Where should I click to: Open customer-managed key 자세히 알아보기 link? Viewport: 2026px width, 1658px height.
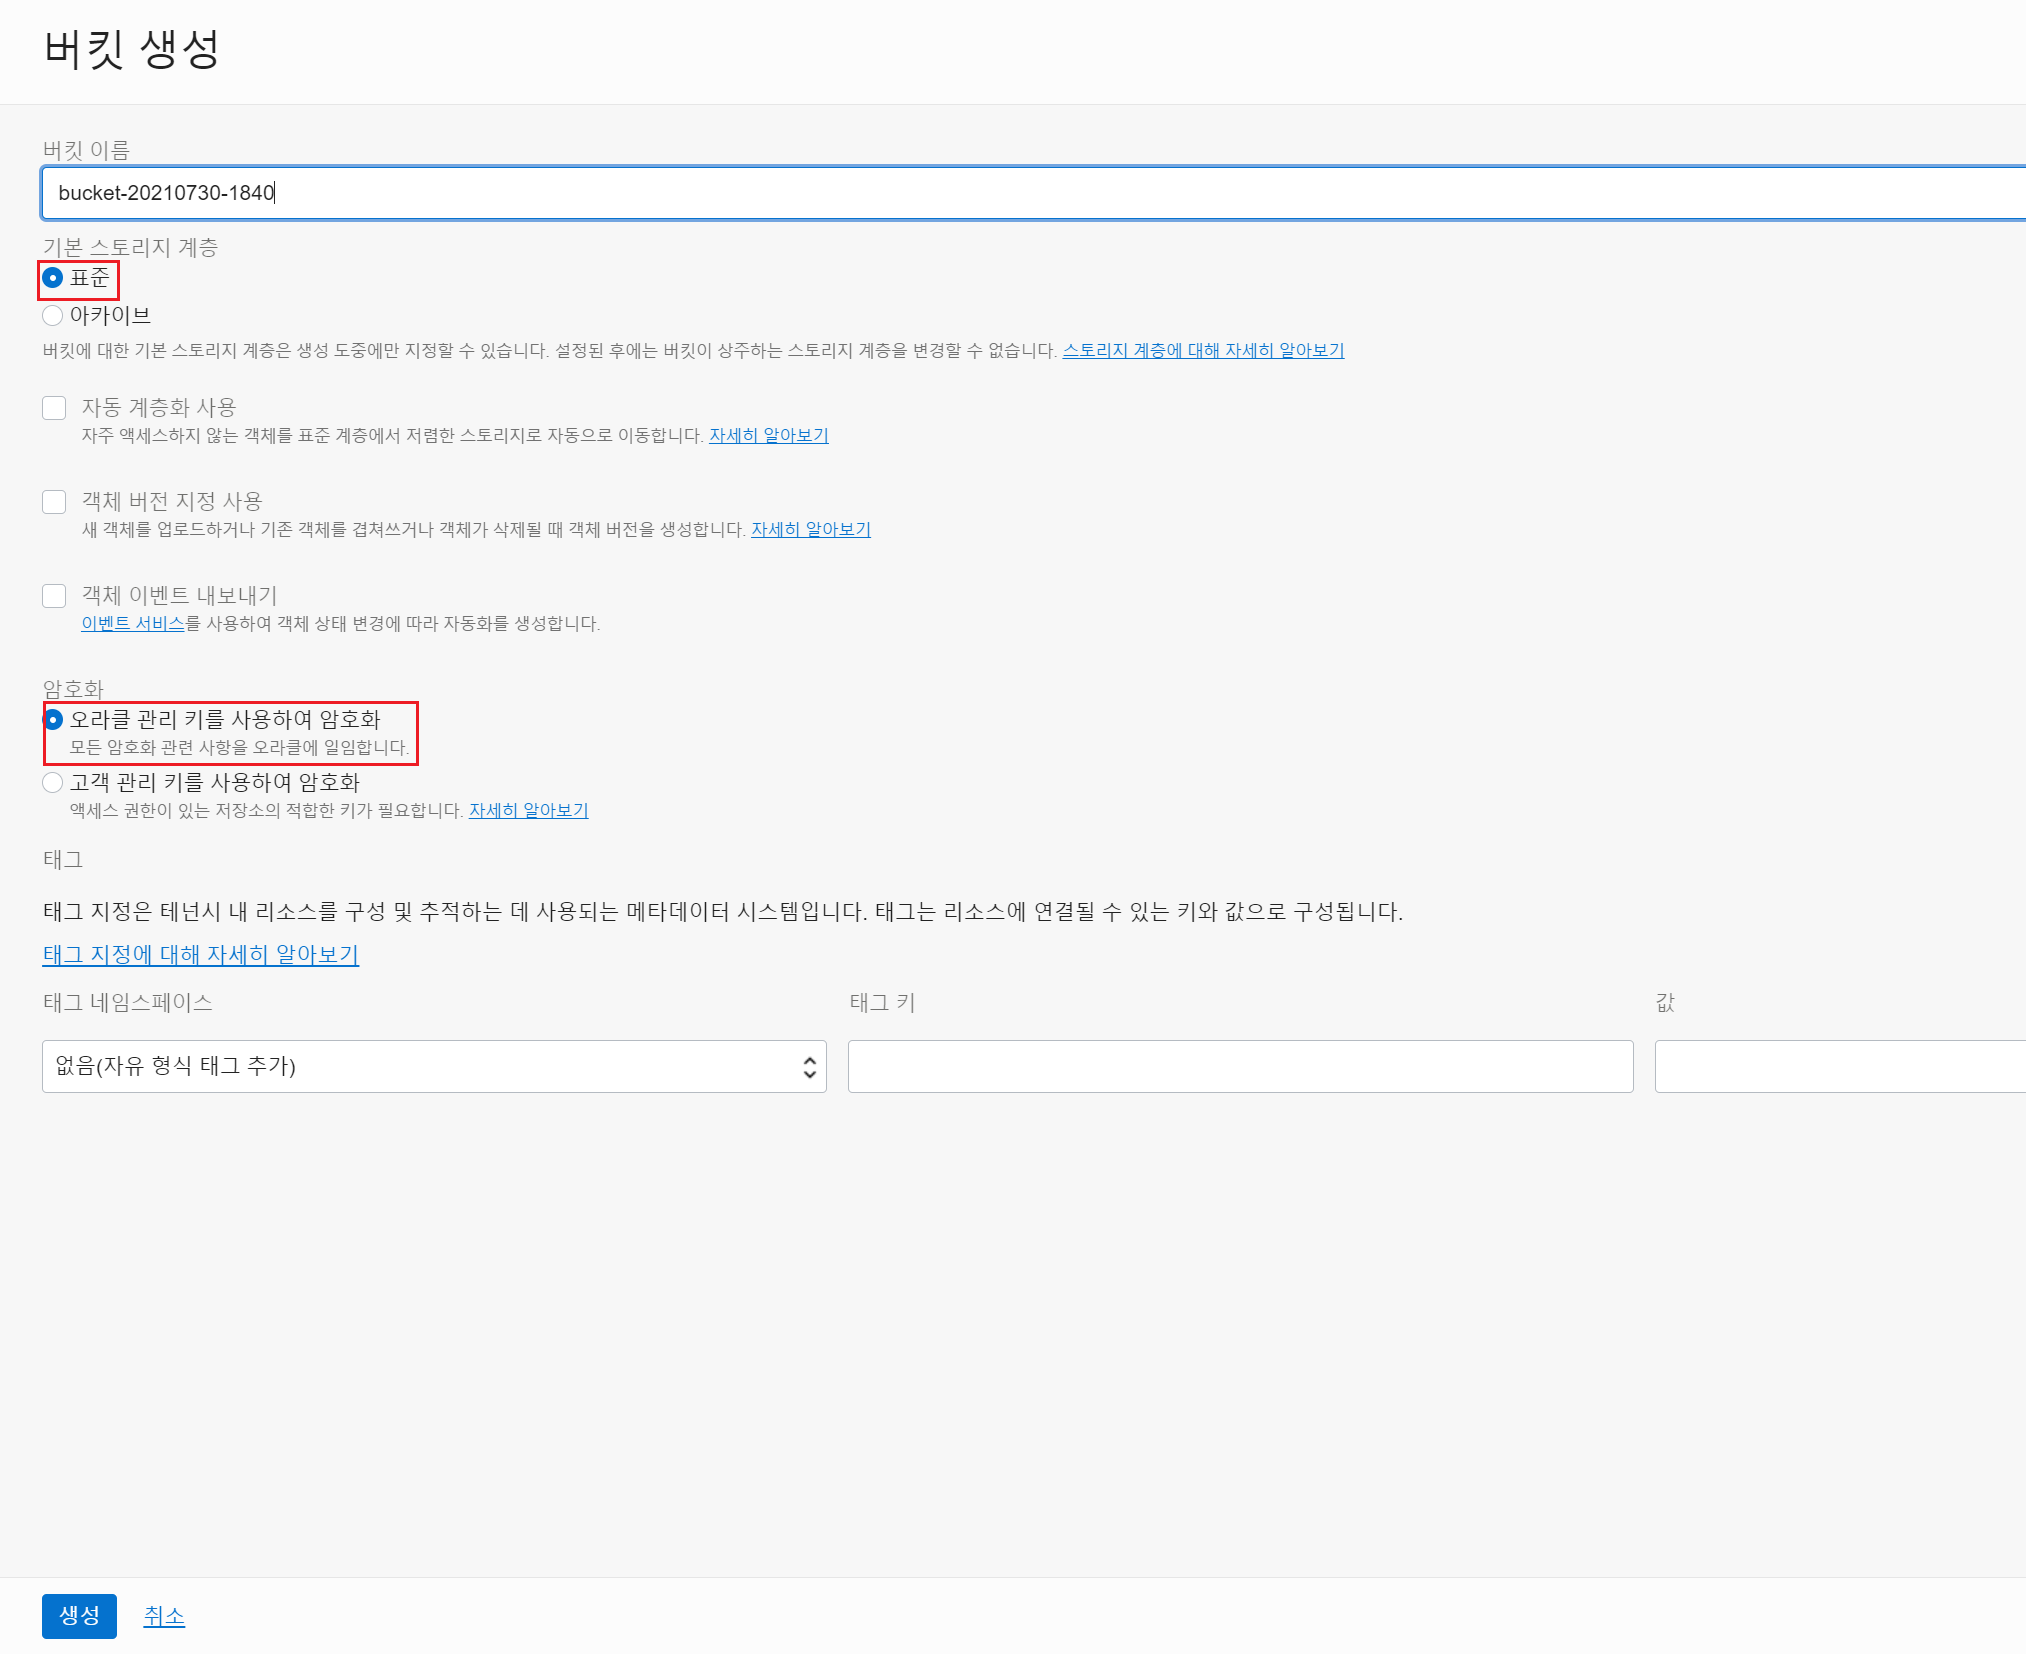pyautogui.click(x=528, y=811)
